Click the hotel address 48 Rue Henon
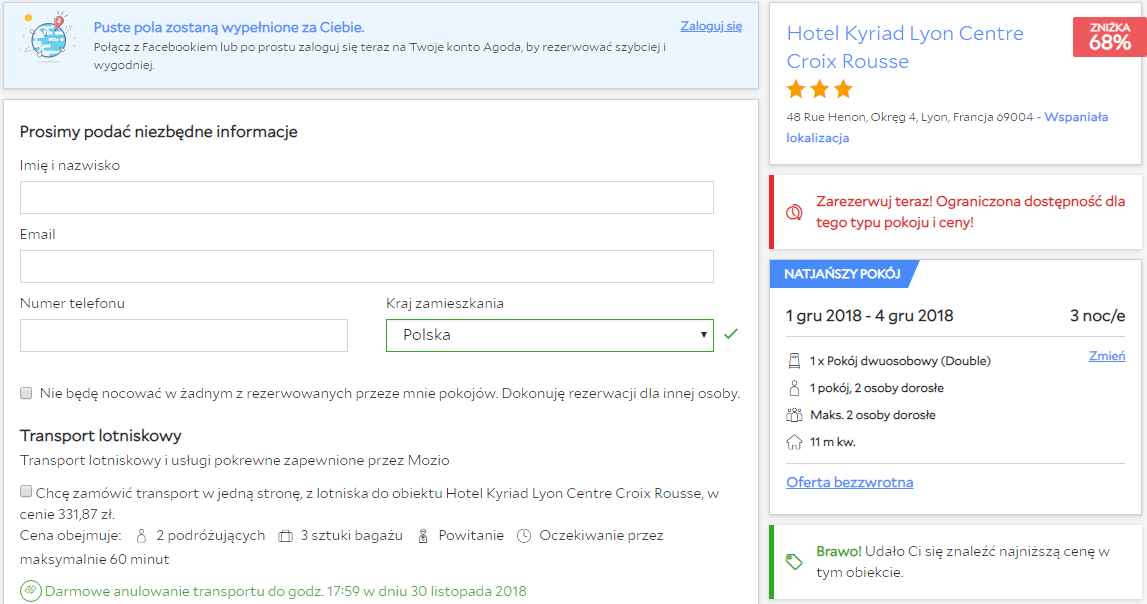 910,117
